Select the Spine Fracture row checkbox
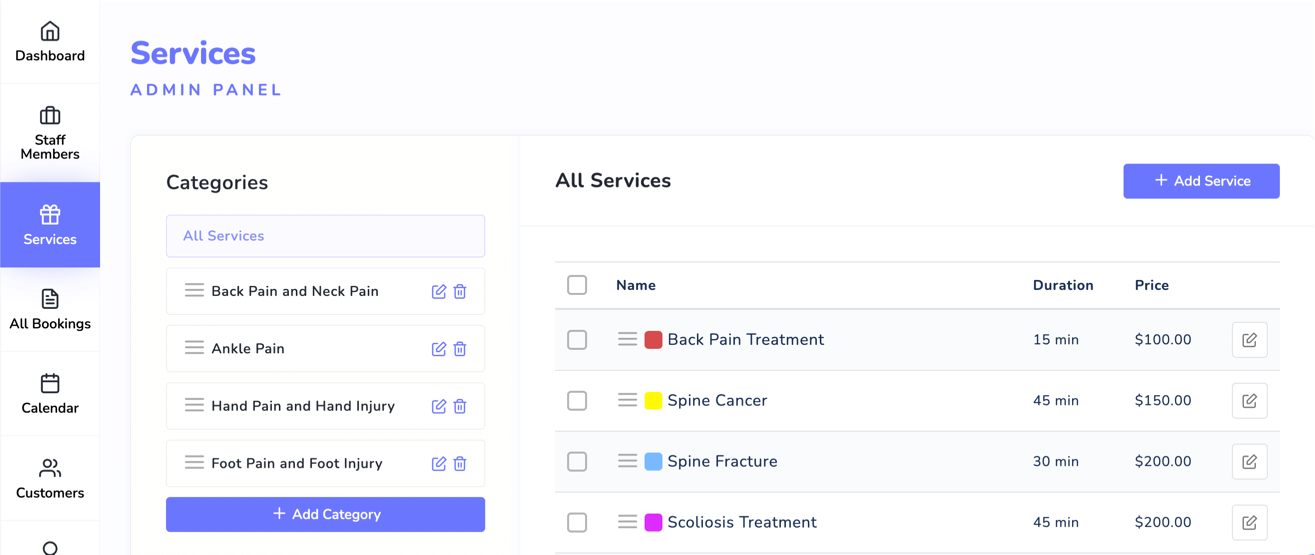This screenshot has width=1315, height=555. pyautogui.click(x=577, y=462)
